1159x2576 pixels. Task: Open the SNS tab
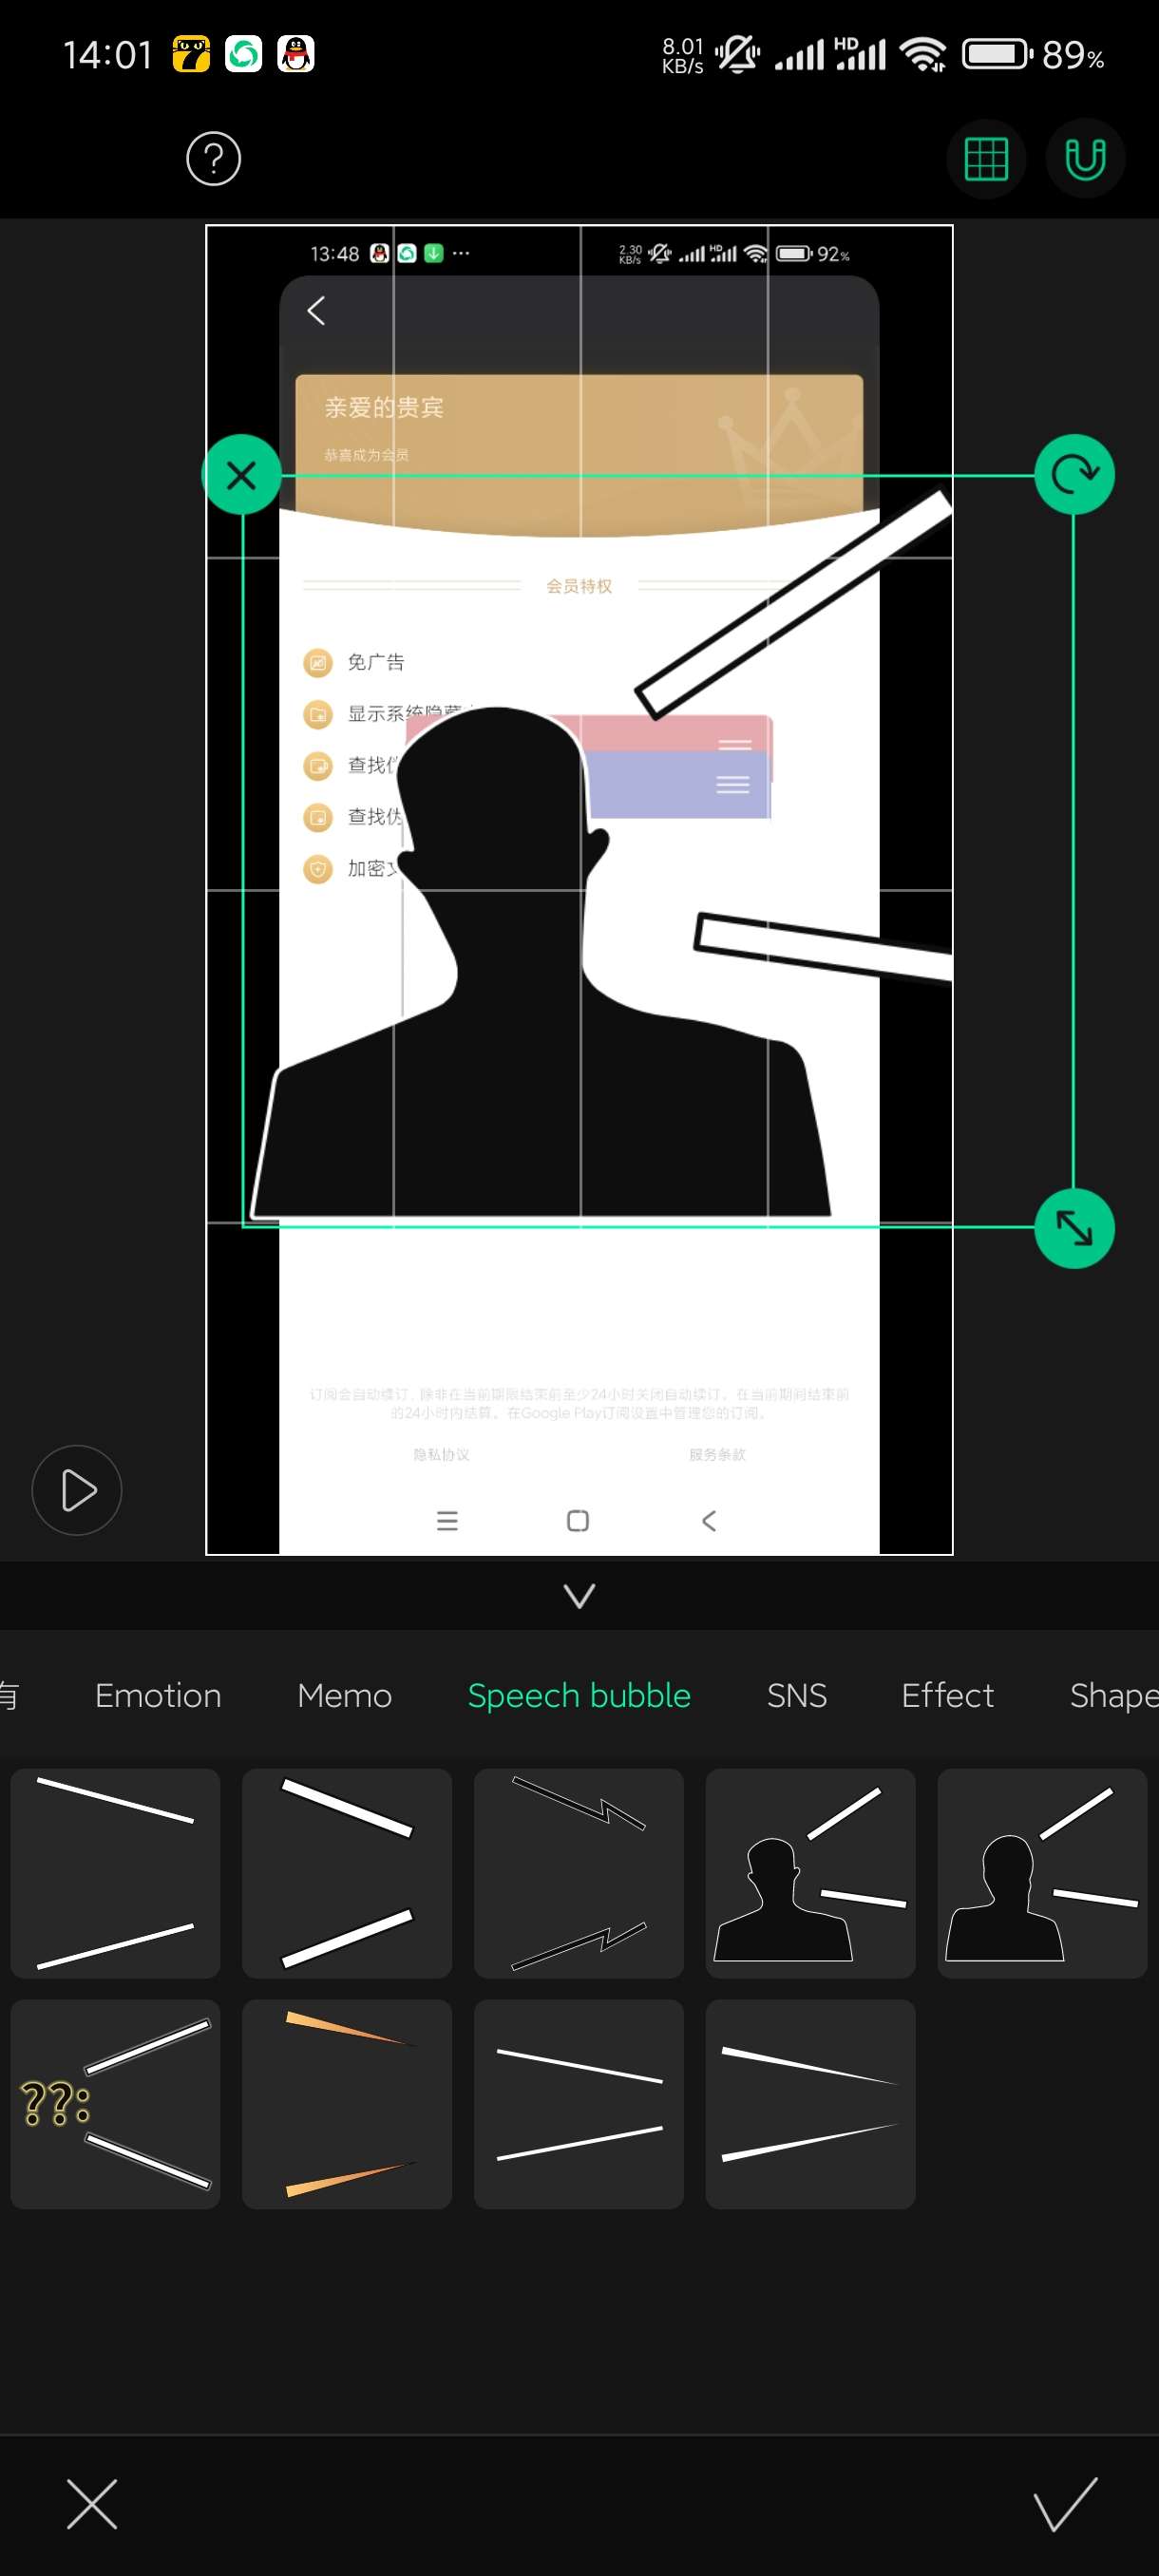tap(796, 1695)
